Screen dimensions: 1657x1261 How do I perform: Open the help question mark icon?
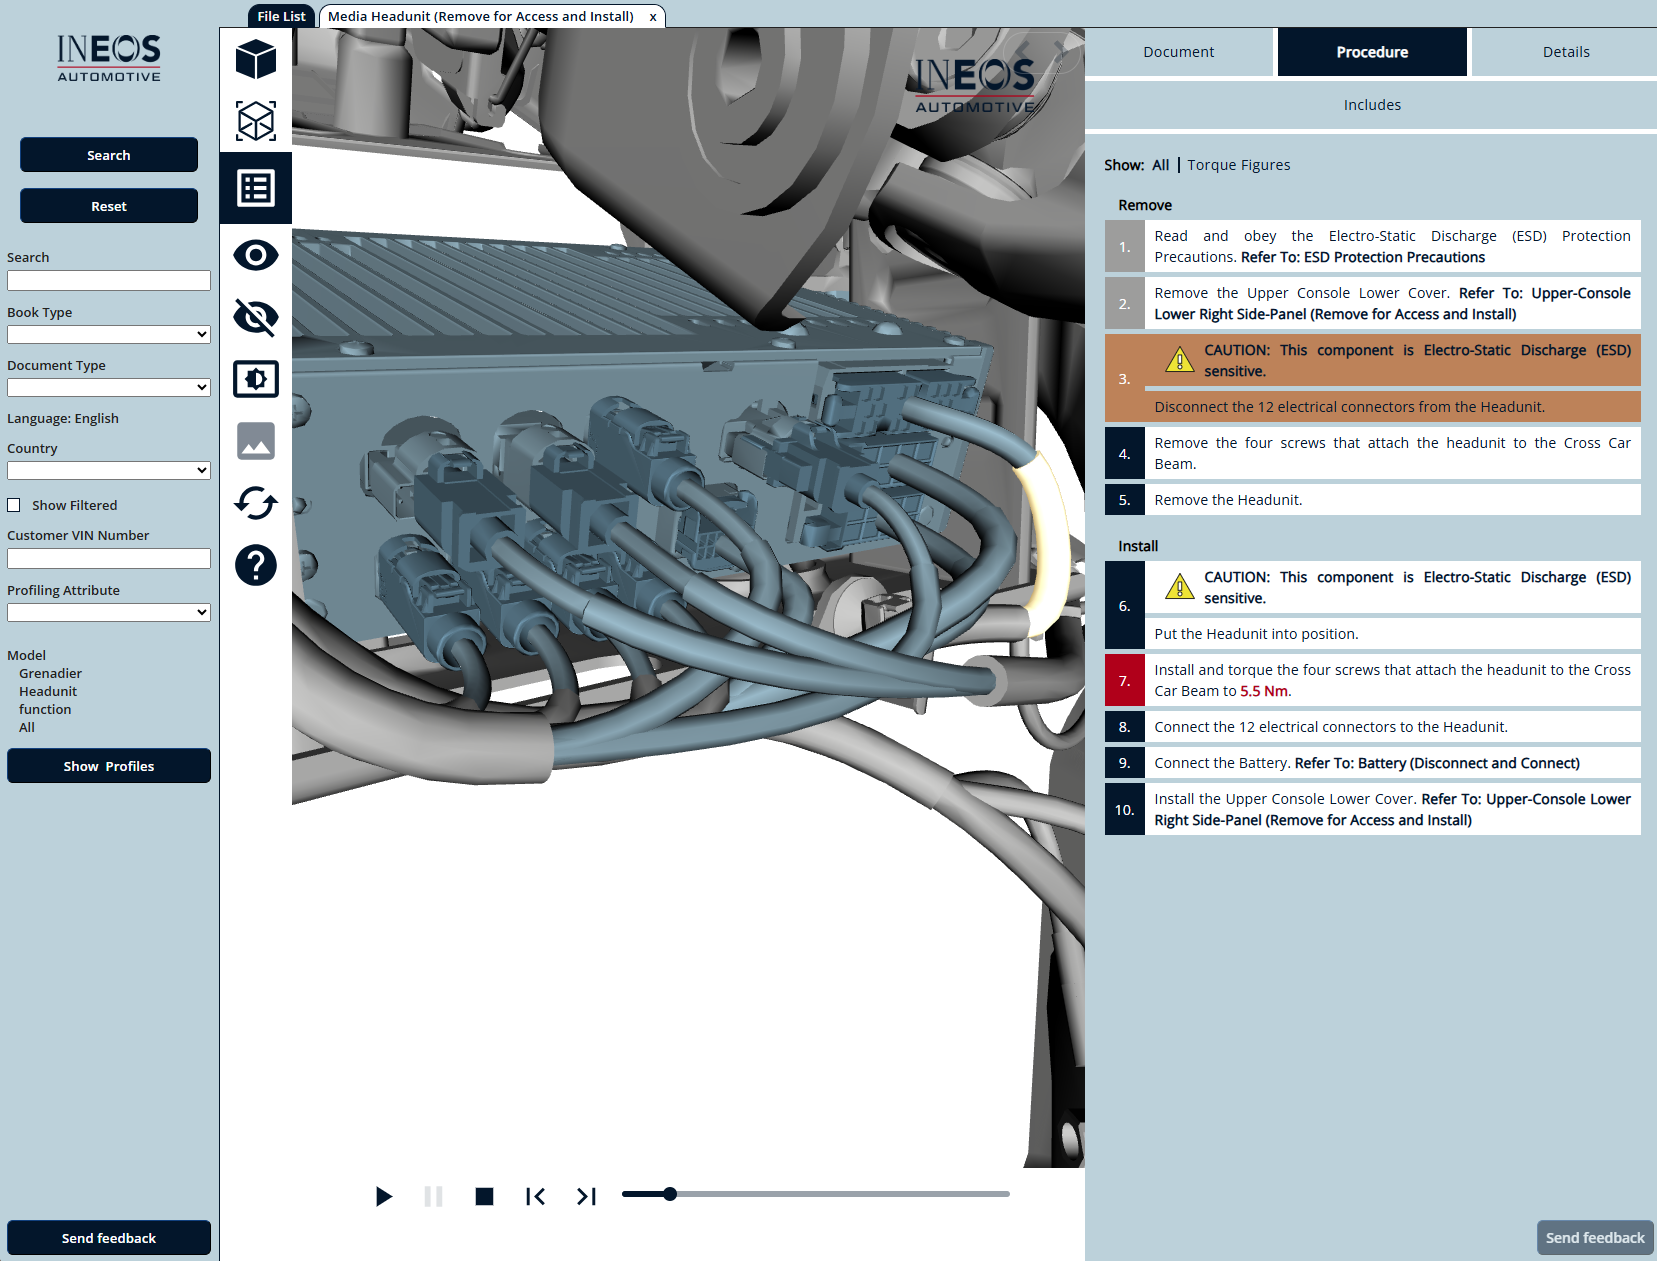tap(256, 565)
